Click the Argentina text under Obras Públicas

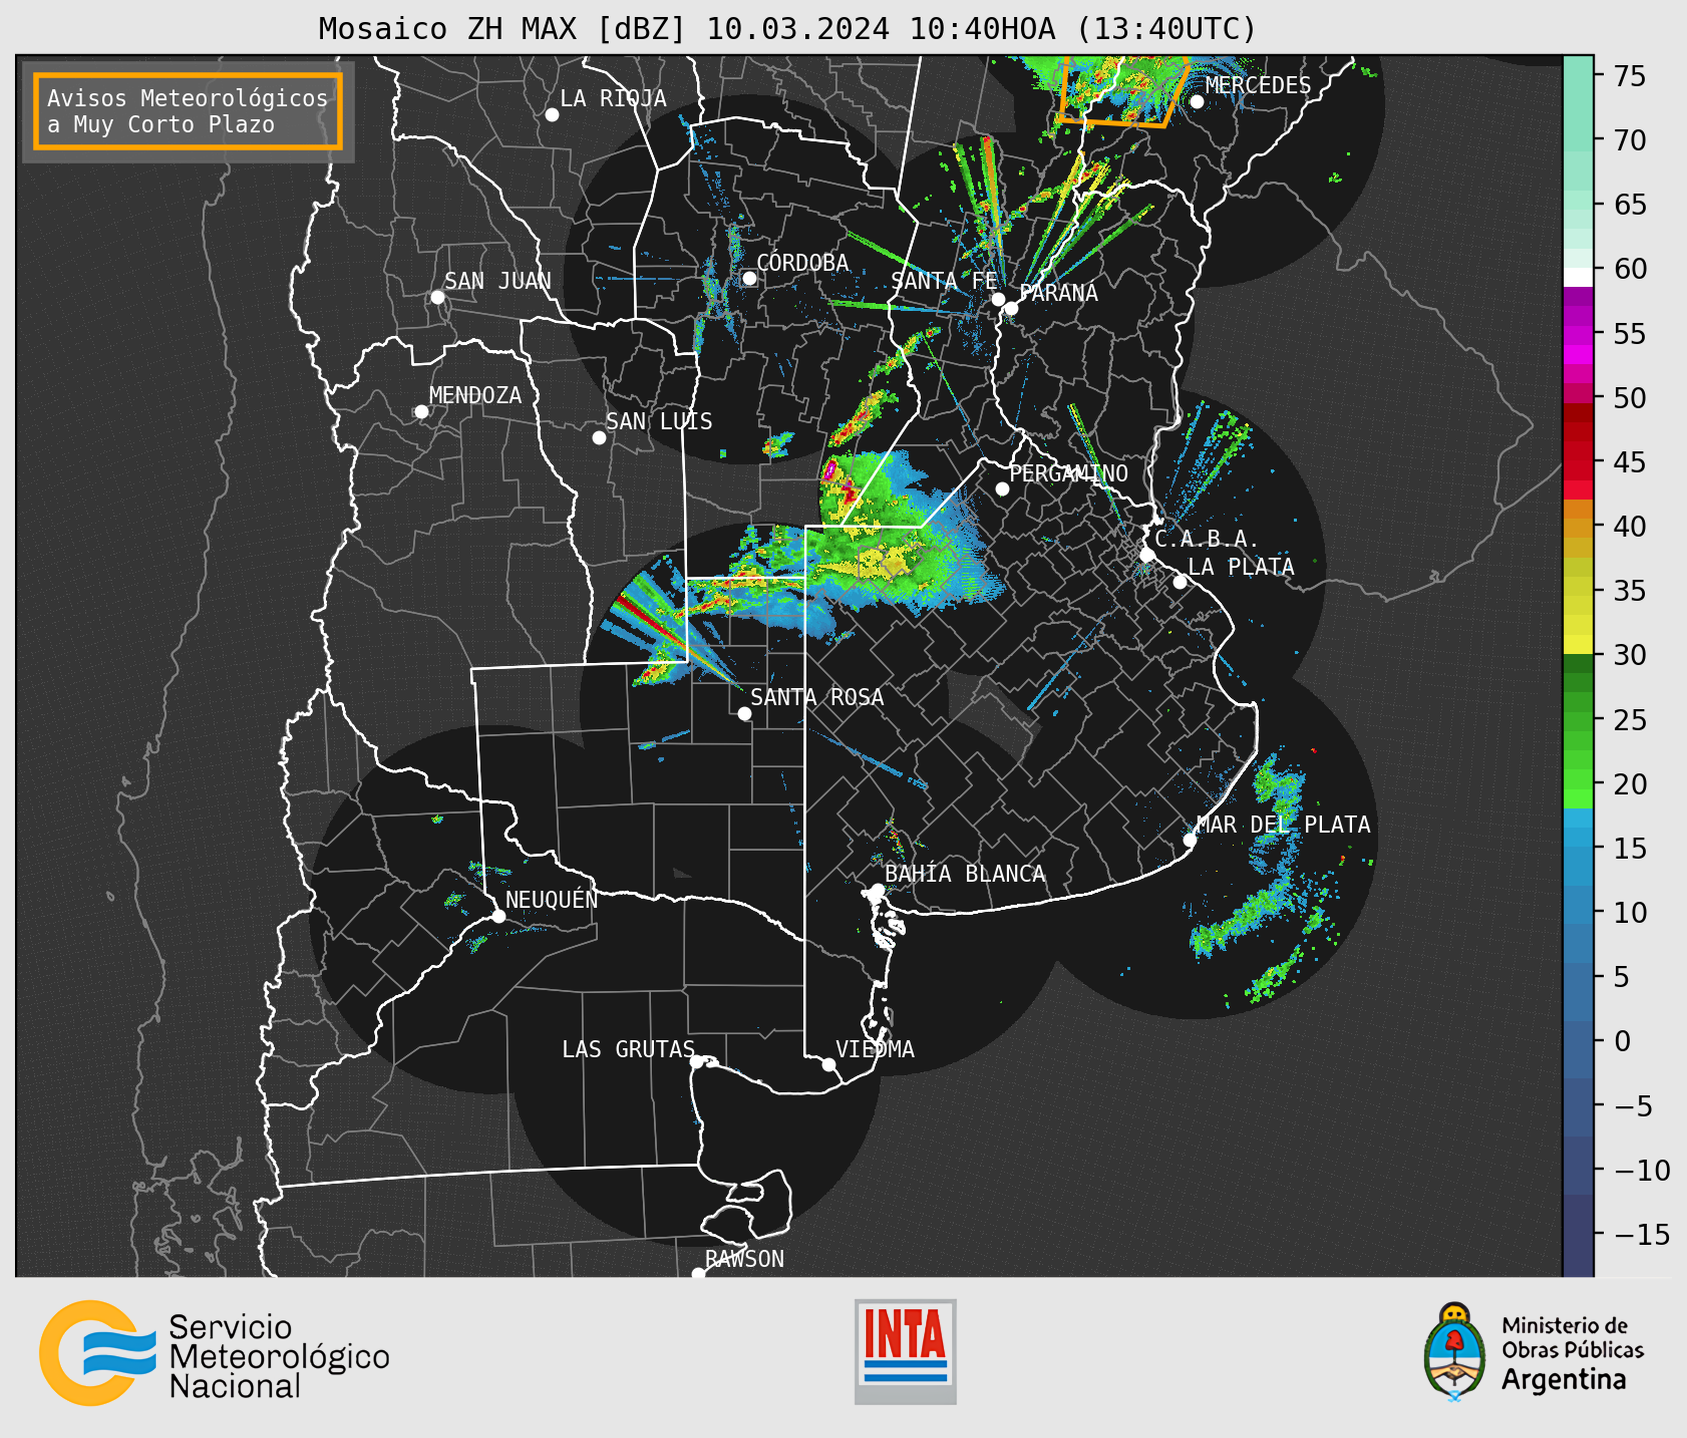tap(1564, 1380)
